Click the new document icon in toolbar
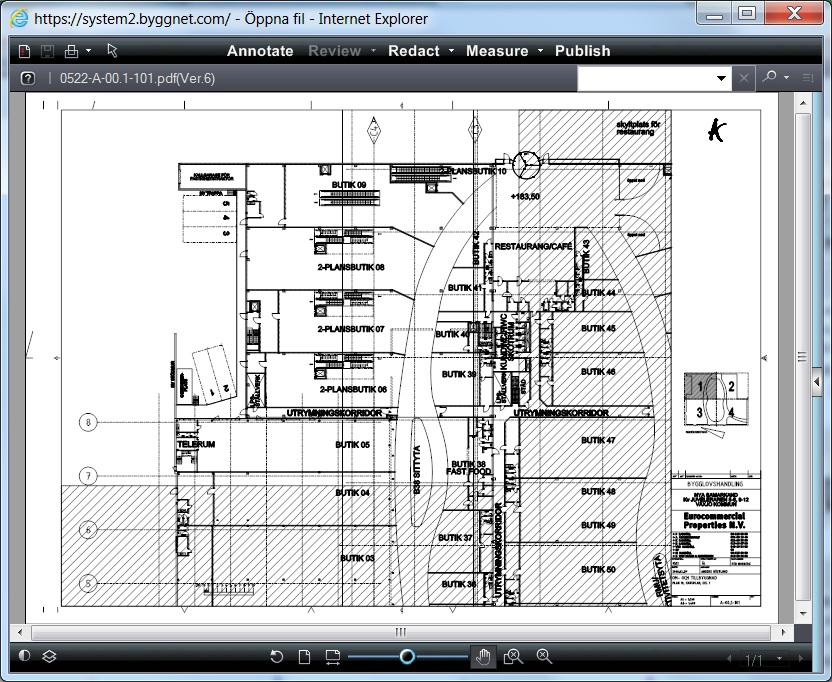The width and height of the screenshot is (832, 682). point(24,51)
